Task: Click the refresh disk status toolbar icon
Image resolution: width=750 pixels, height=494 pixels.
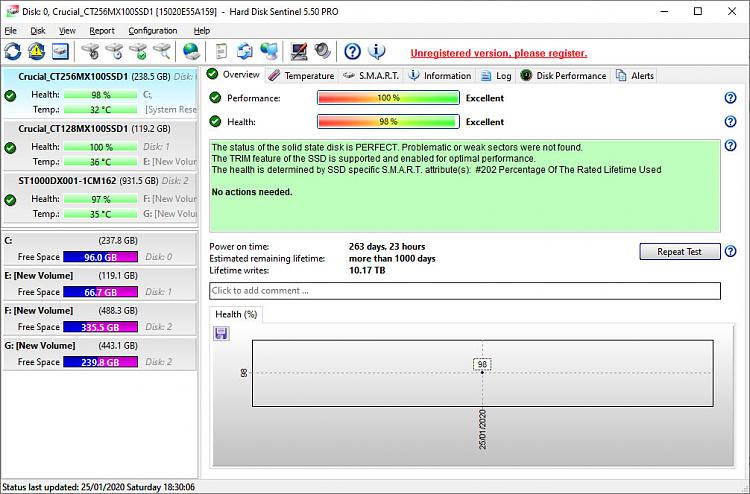Action: coord(13,51)
